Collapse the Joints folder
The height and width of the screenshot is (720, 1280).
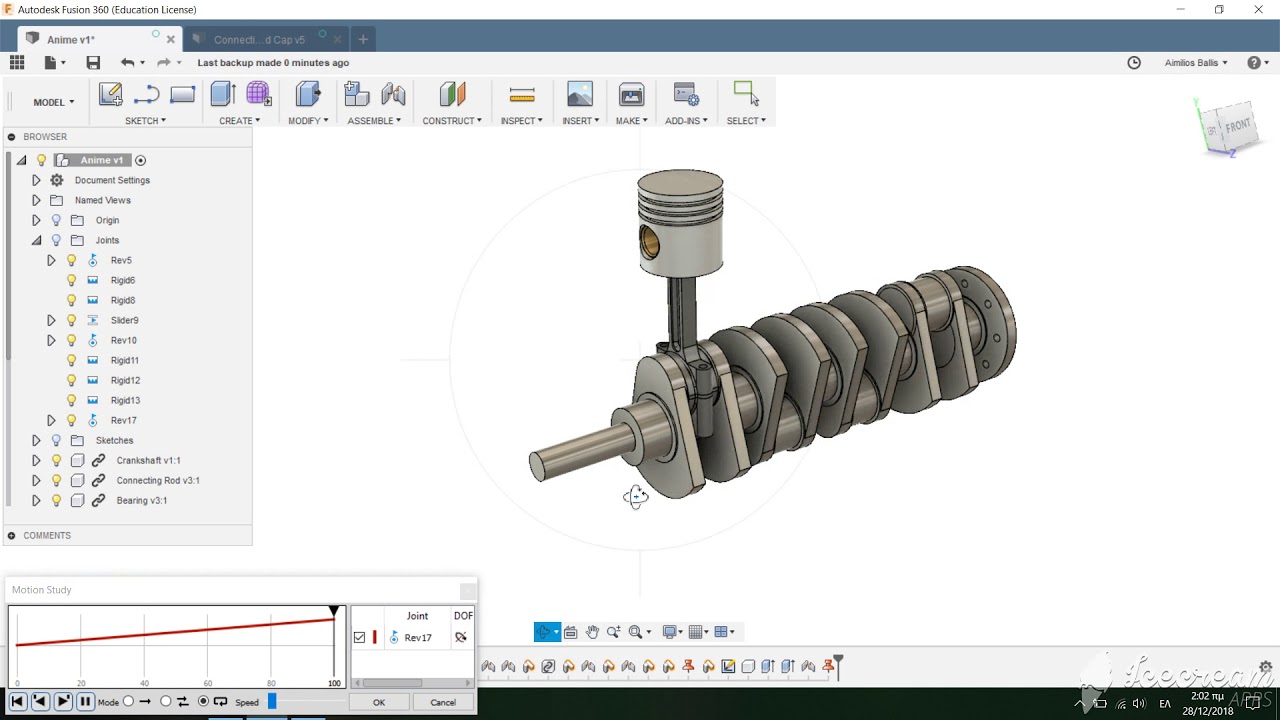click(x=36, y=240)
